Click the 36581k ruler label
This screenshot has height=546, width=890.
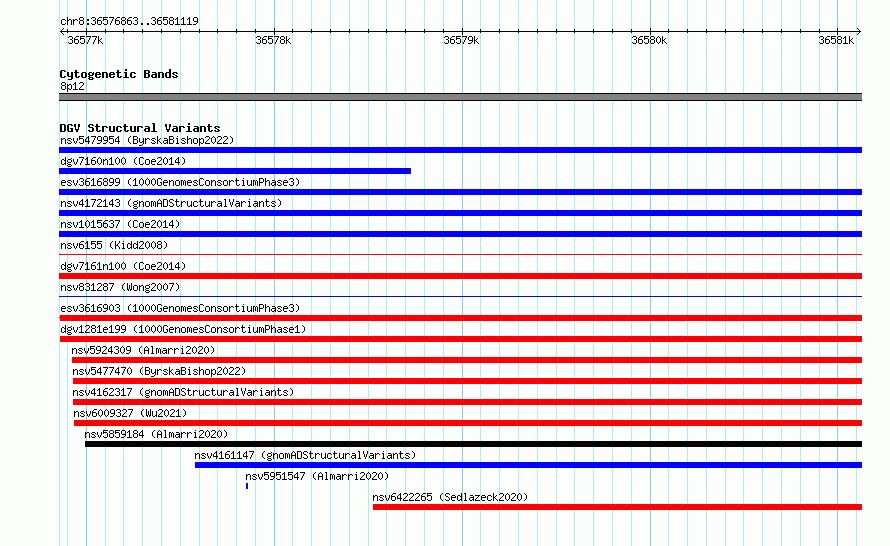pos(836,40)
